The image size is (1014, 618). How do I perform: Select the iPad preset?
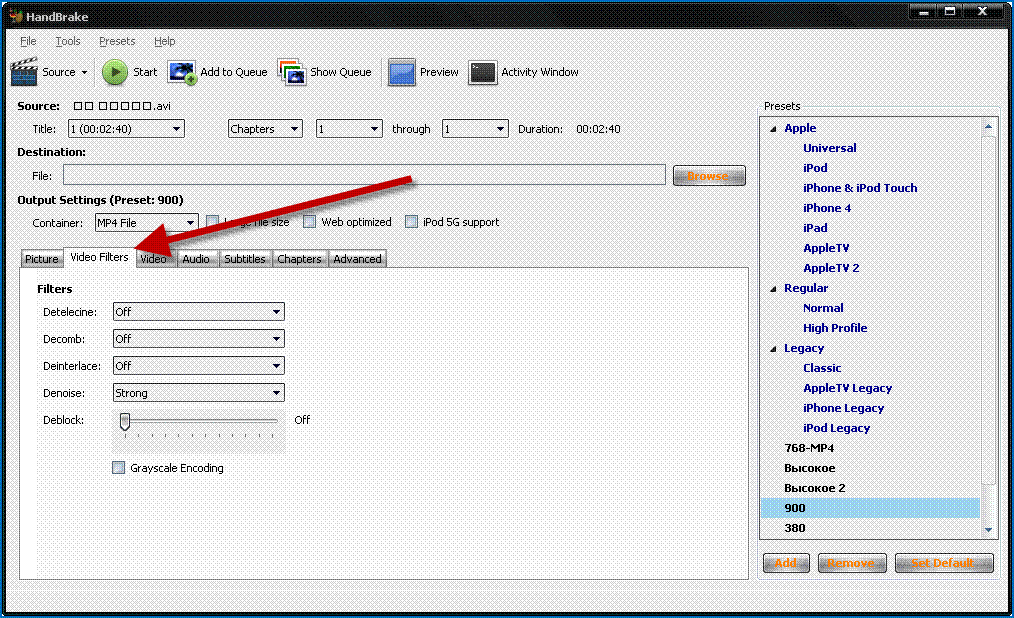click(815, 228)
